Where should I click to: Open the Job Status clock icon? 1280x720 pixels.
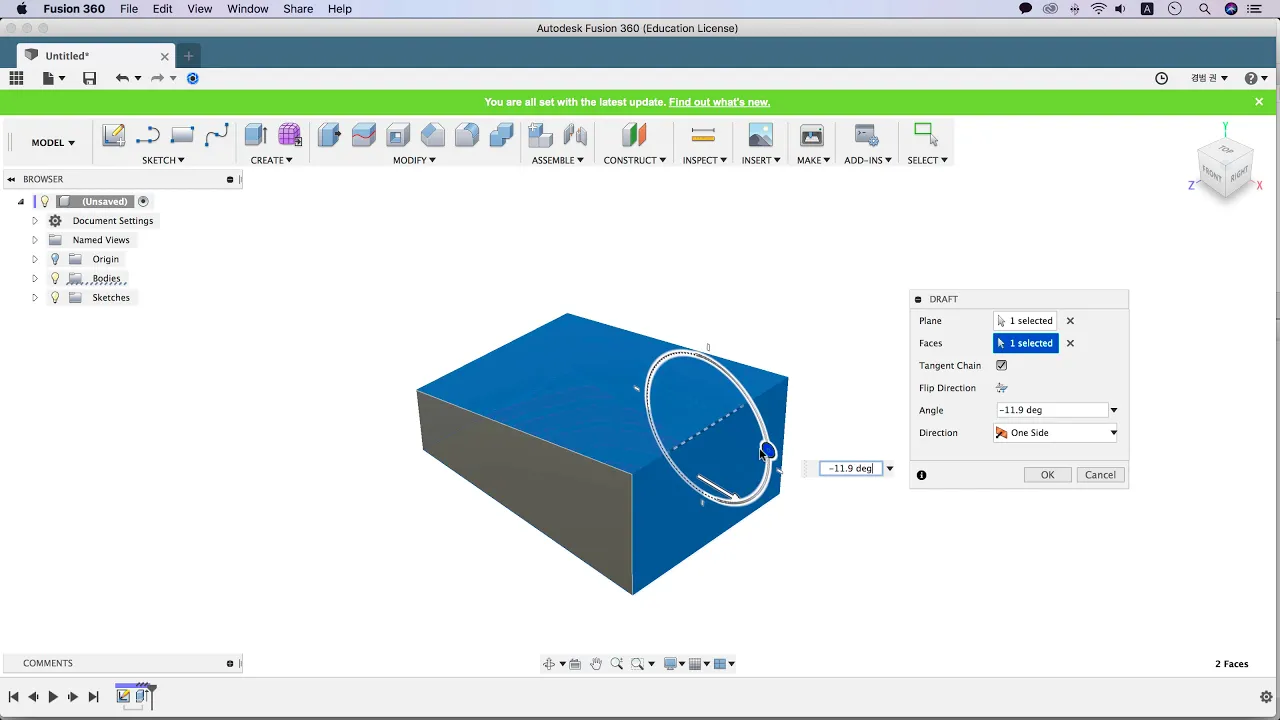[1161, 78]
